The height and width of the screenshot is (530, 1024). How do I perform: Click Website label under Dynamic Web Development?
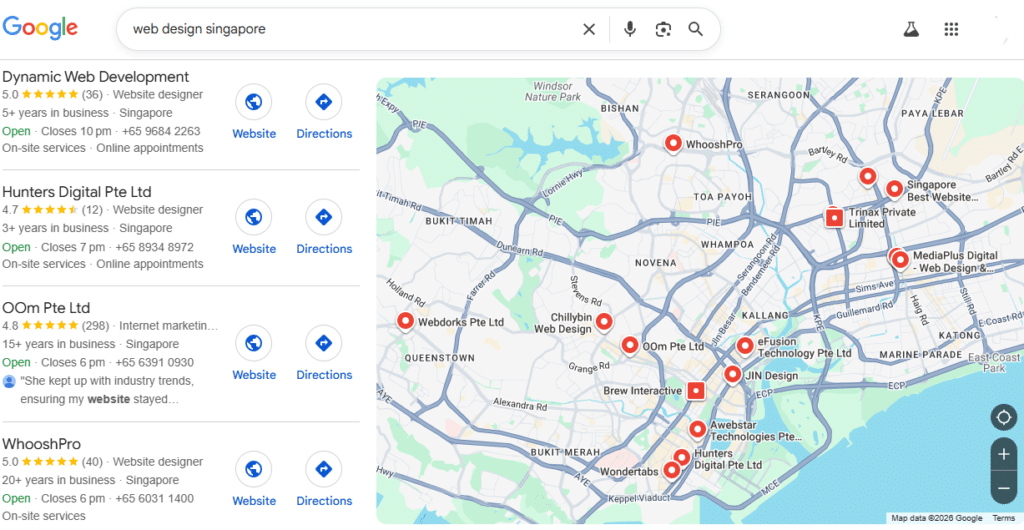tap(254, 134)
